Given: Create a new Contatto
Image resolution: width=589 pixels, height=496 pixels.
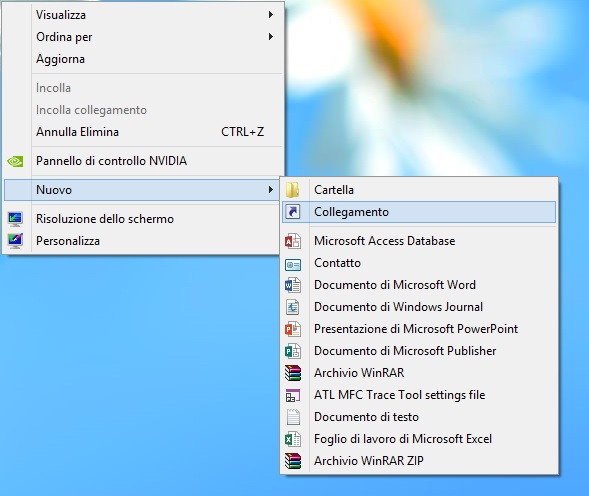Looking at the screenshot, I should click(419, 263).
